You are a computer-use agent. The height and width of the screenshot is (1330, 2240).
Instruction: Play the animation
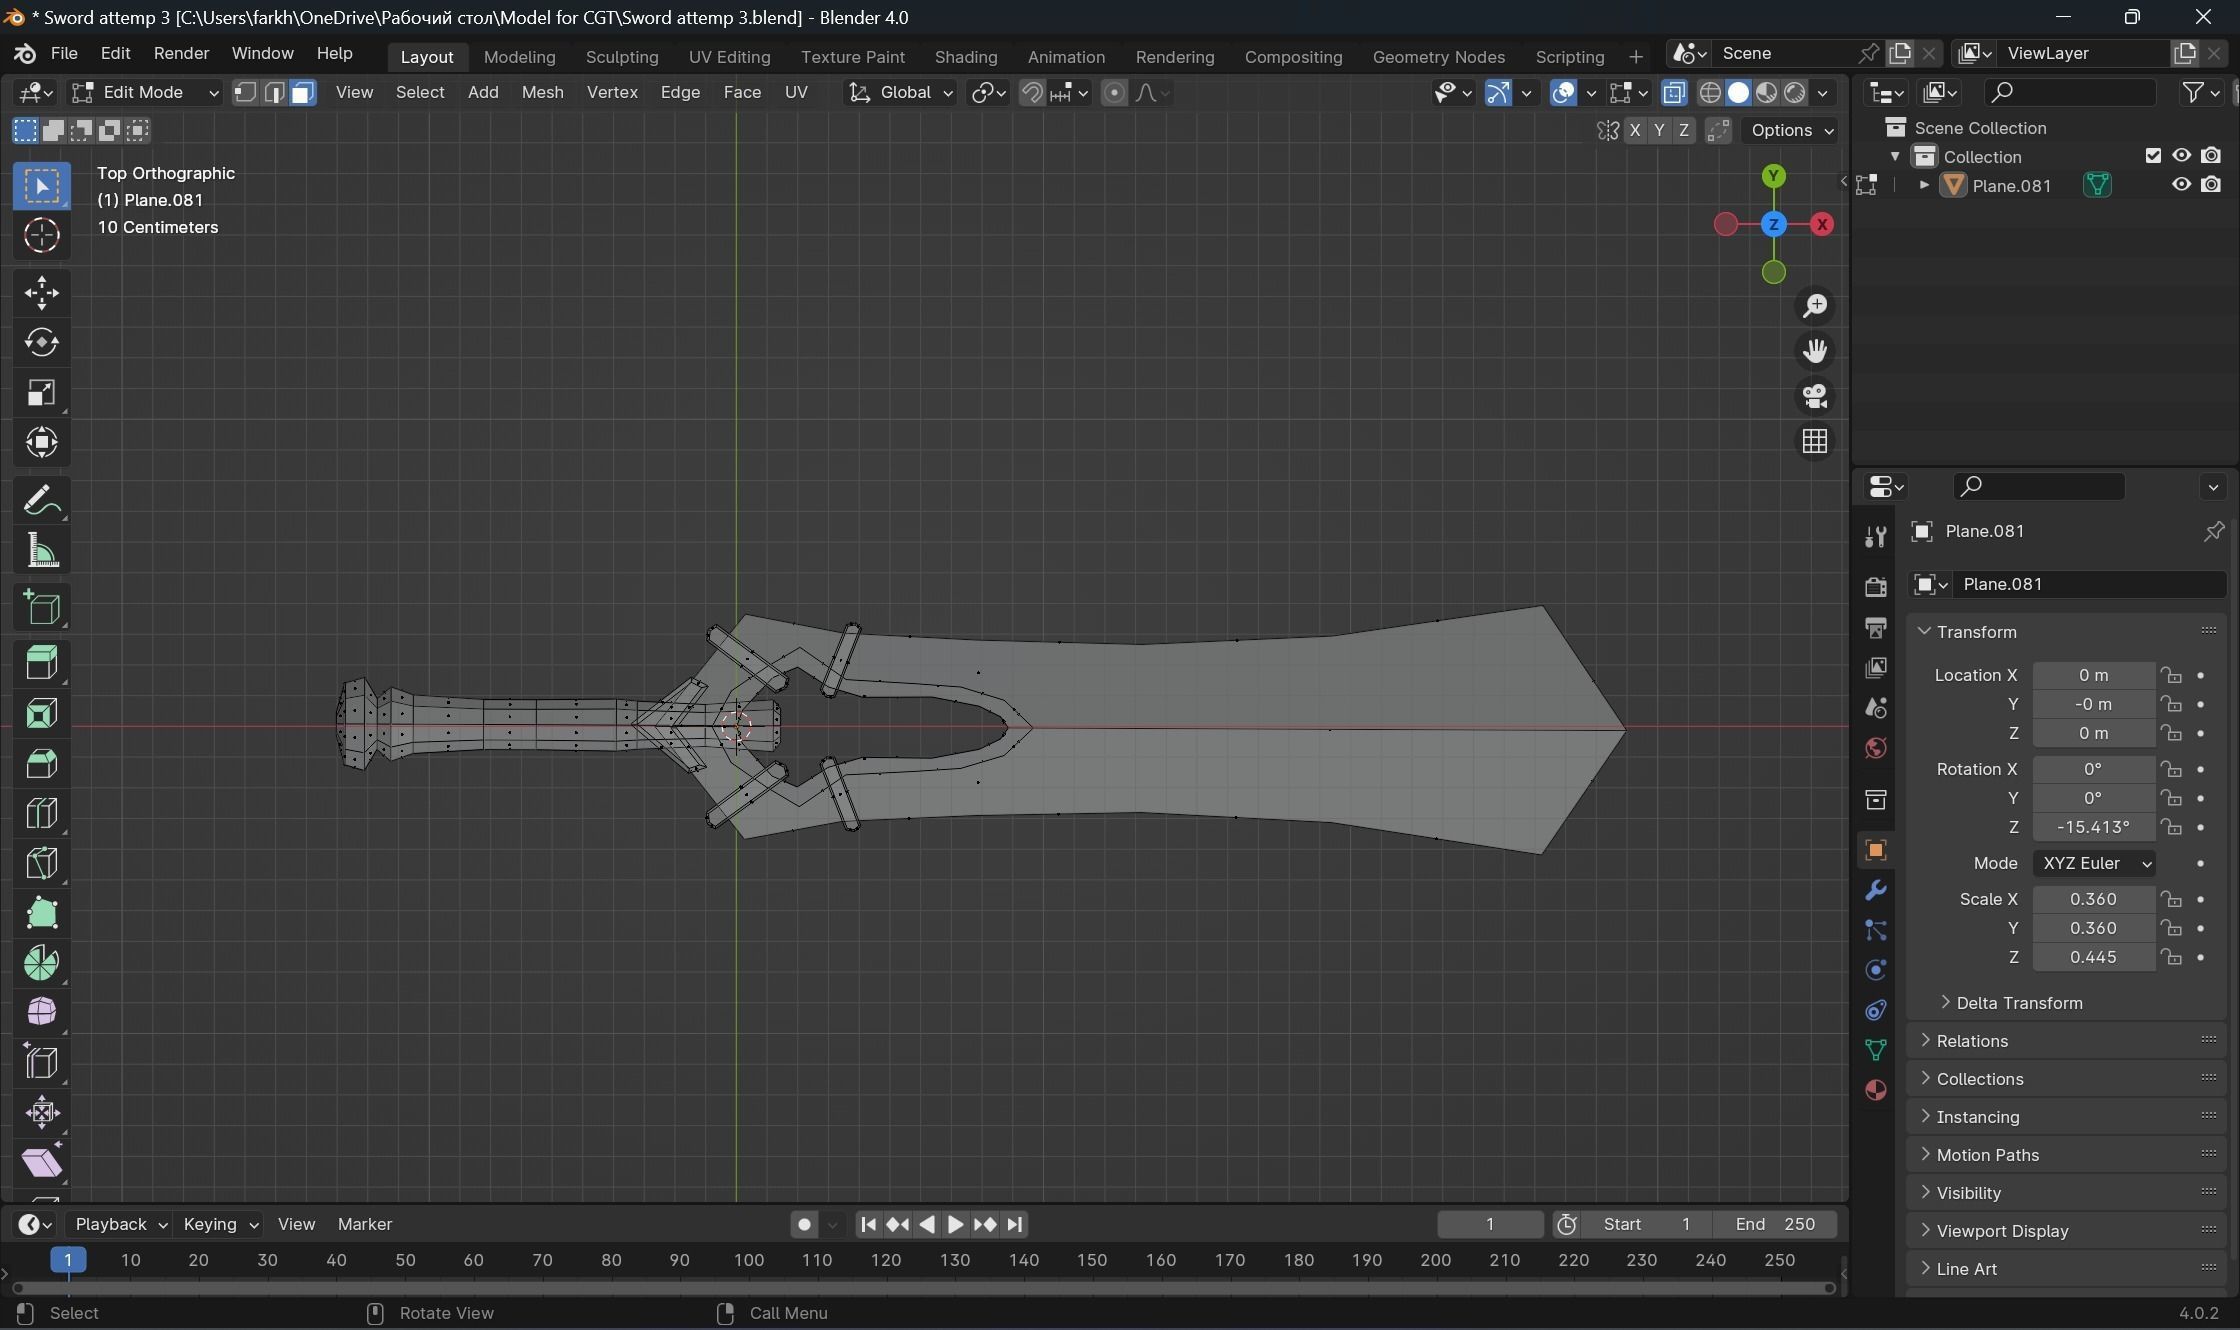pos(955,1224)
